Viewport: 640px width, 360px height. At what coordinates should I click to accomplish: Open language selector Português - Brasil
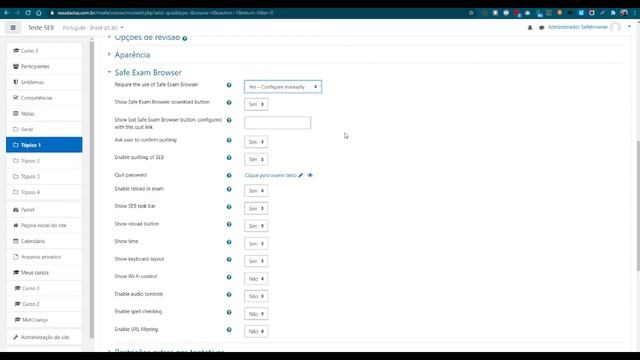93,27
